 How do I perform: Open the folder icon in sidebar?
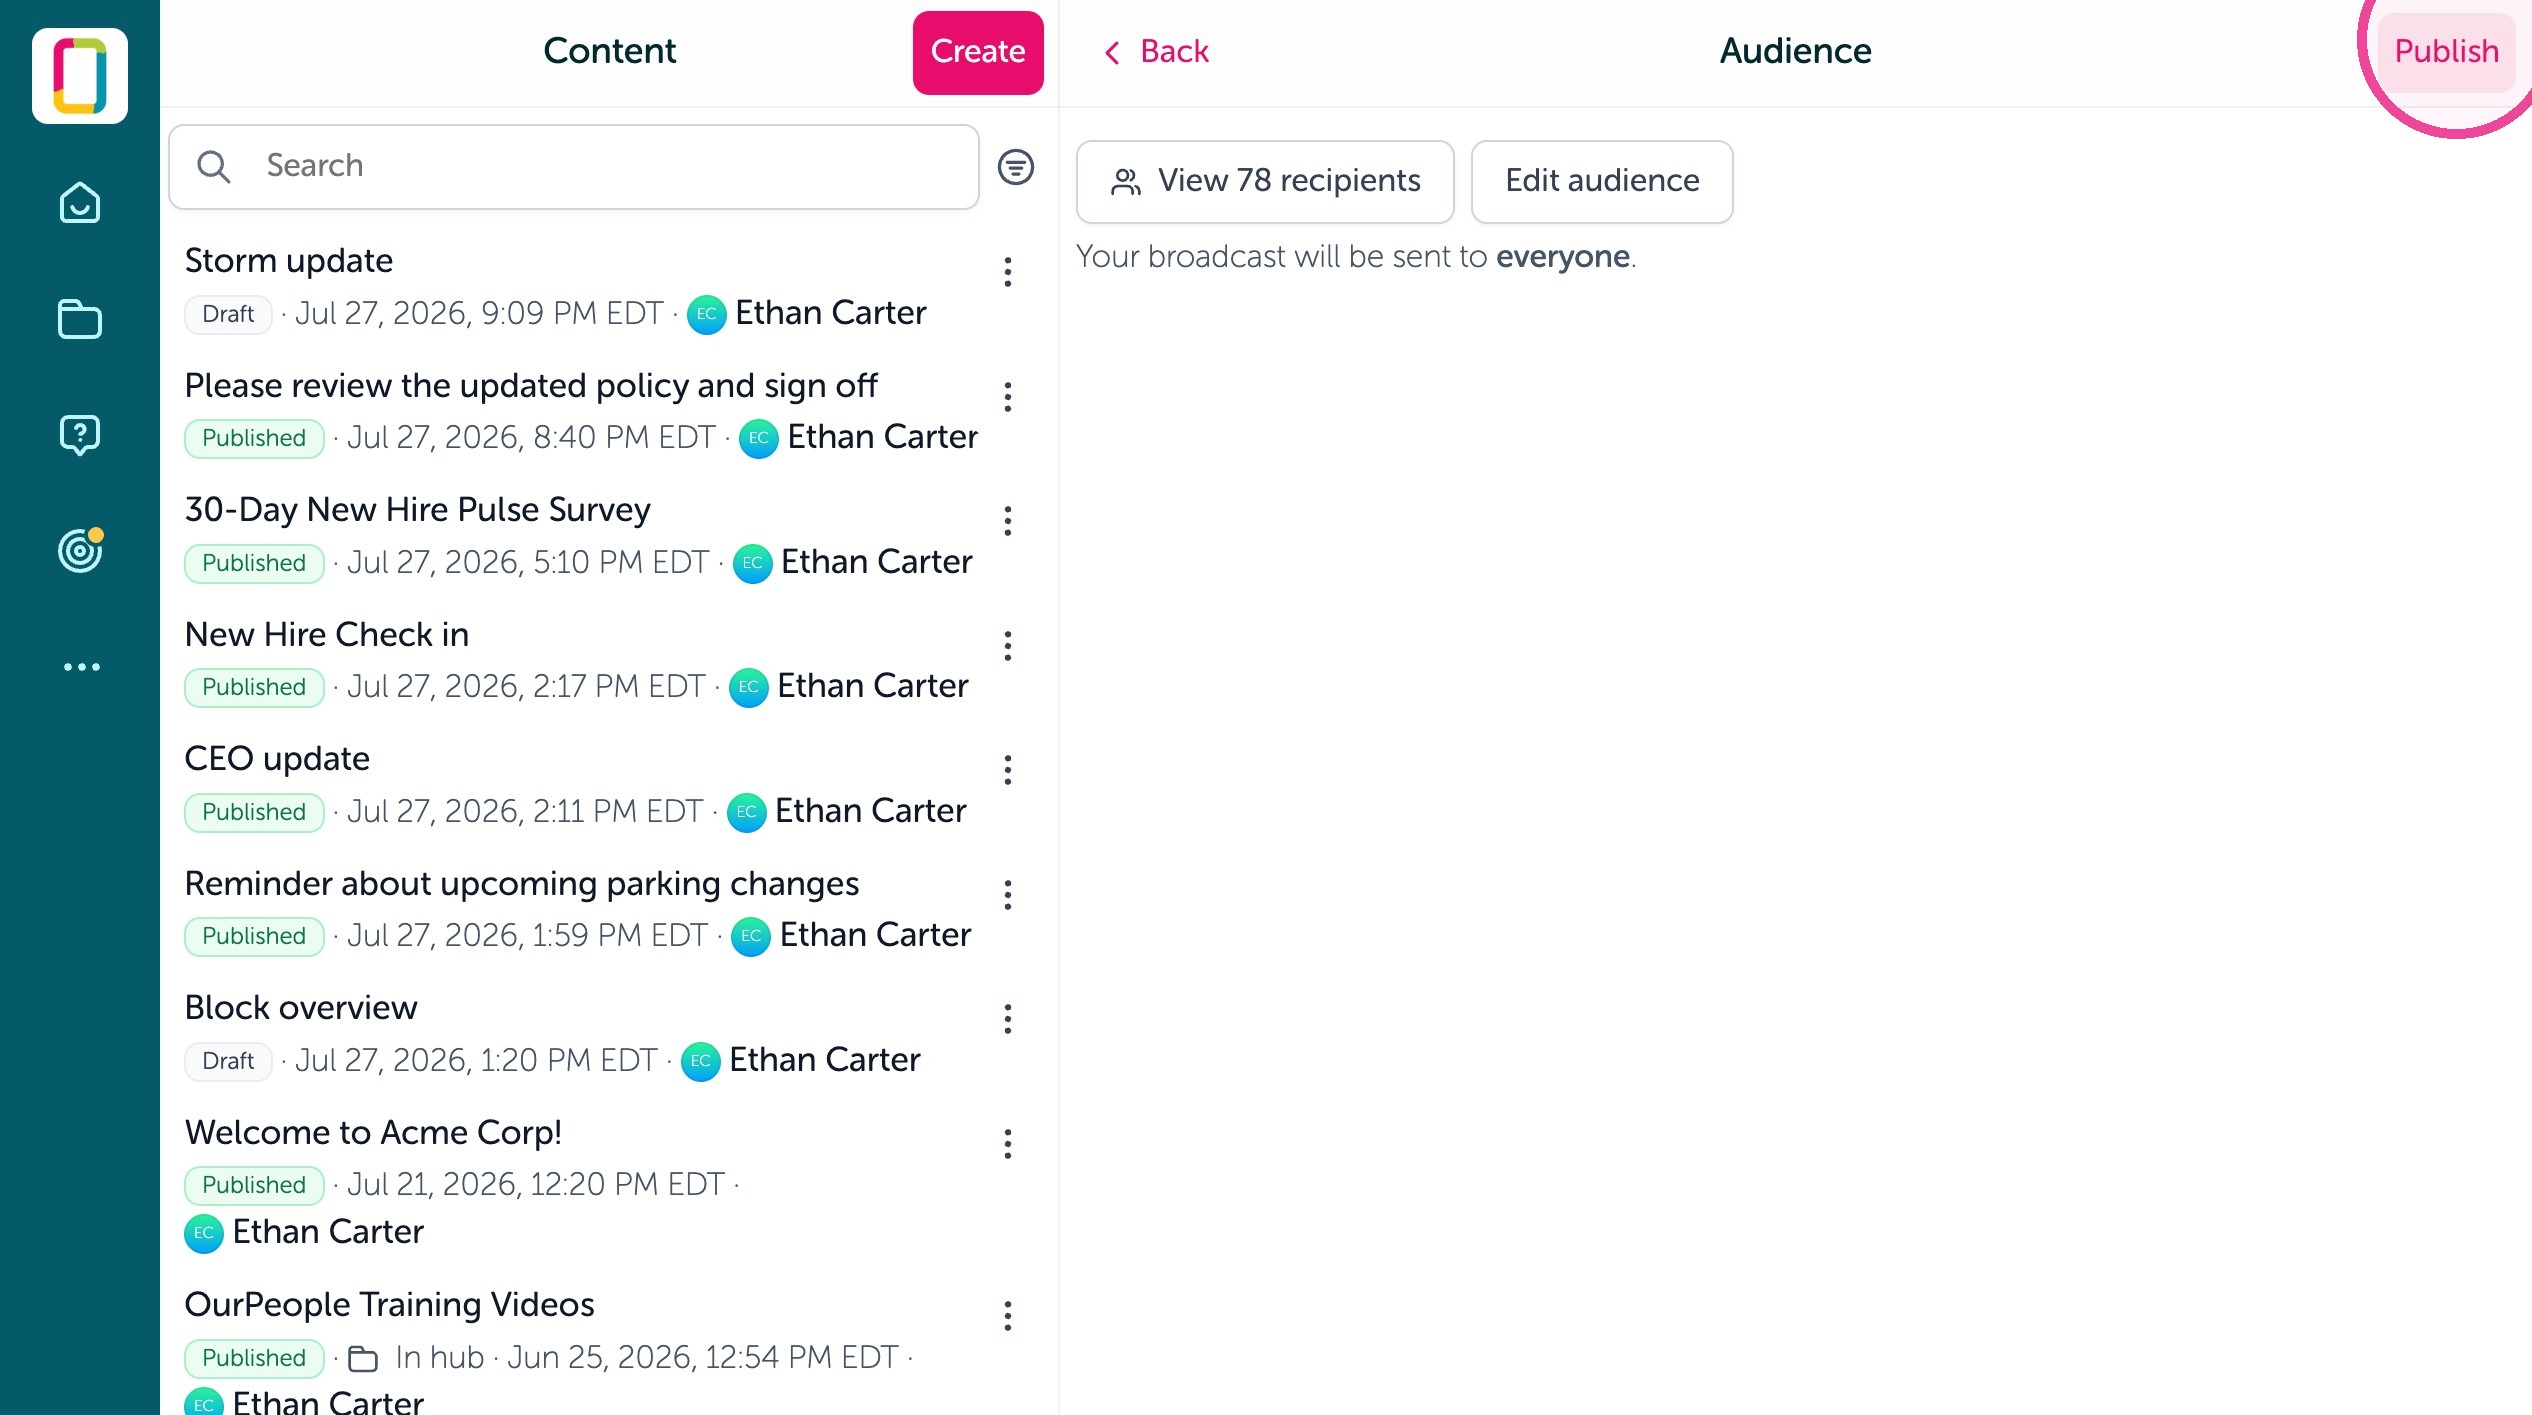(80, 320)
